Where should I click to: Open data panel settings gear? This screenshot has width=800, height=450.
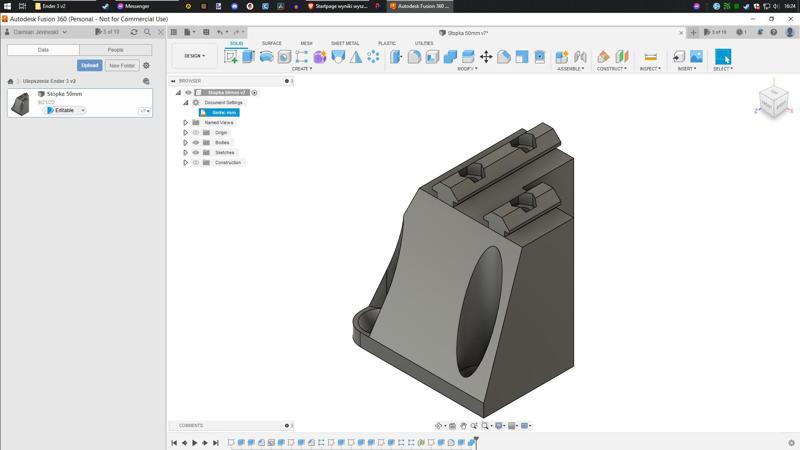click(146, 65)
